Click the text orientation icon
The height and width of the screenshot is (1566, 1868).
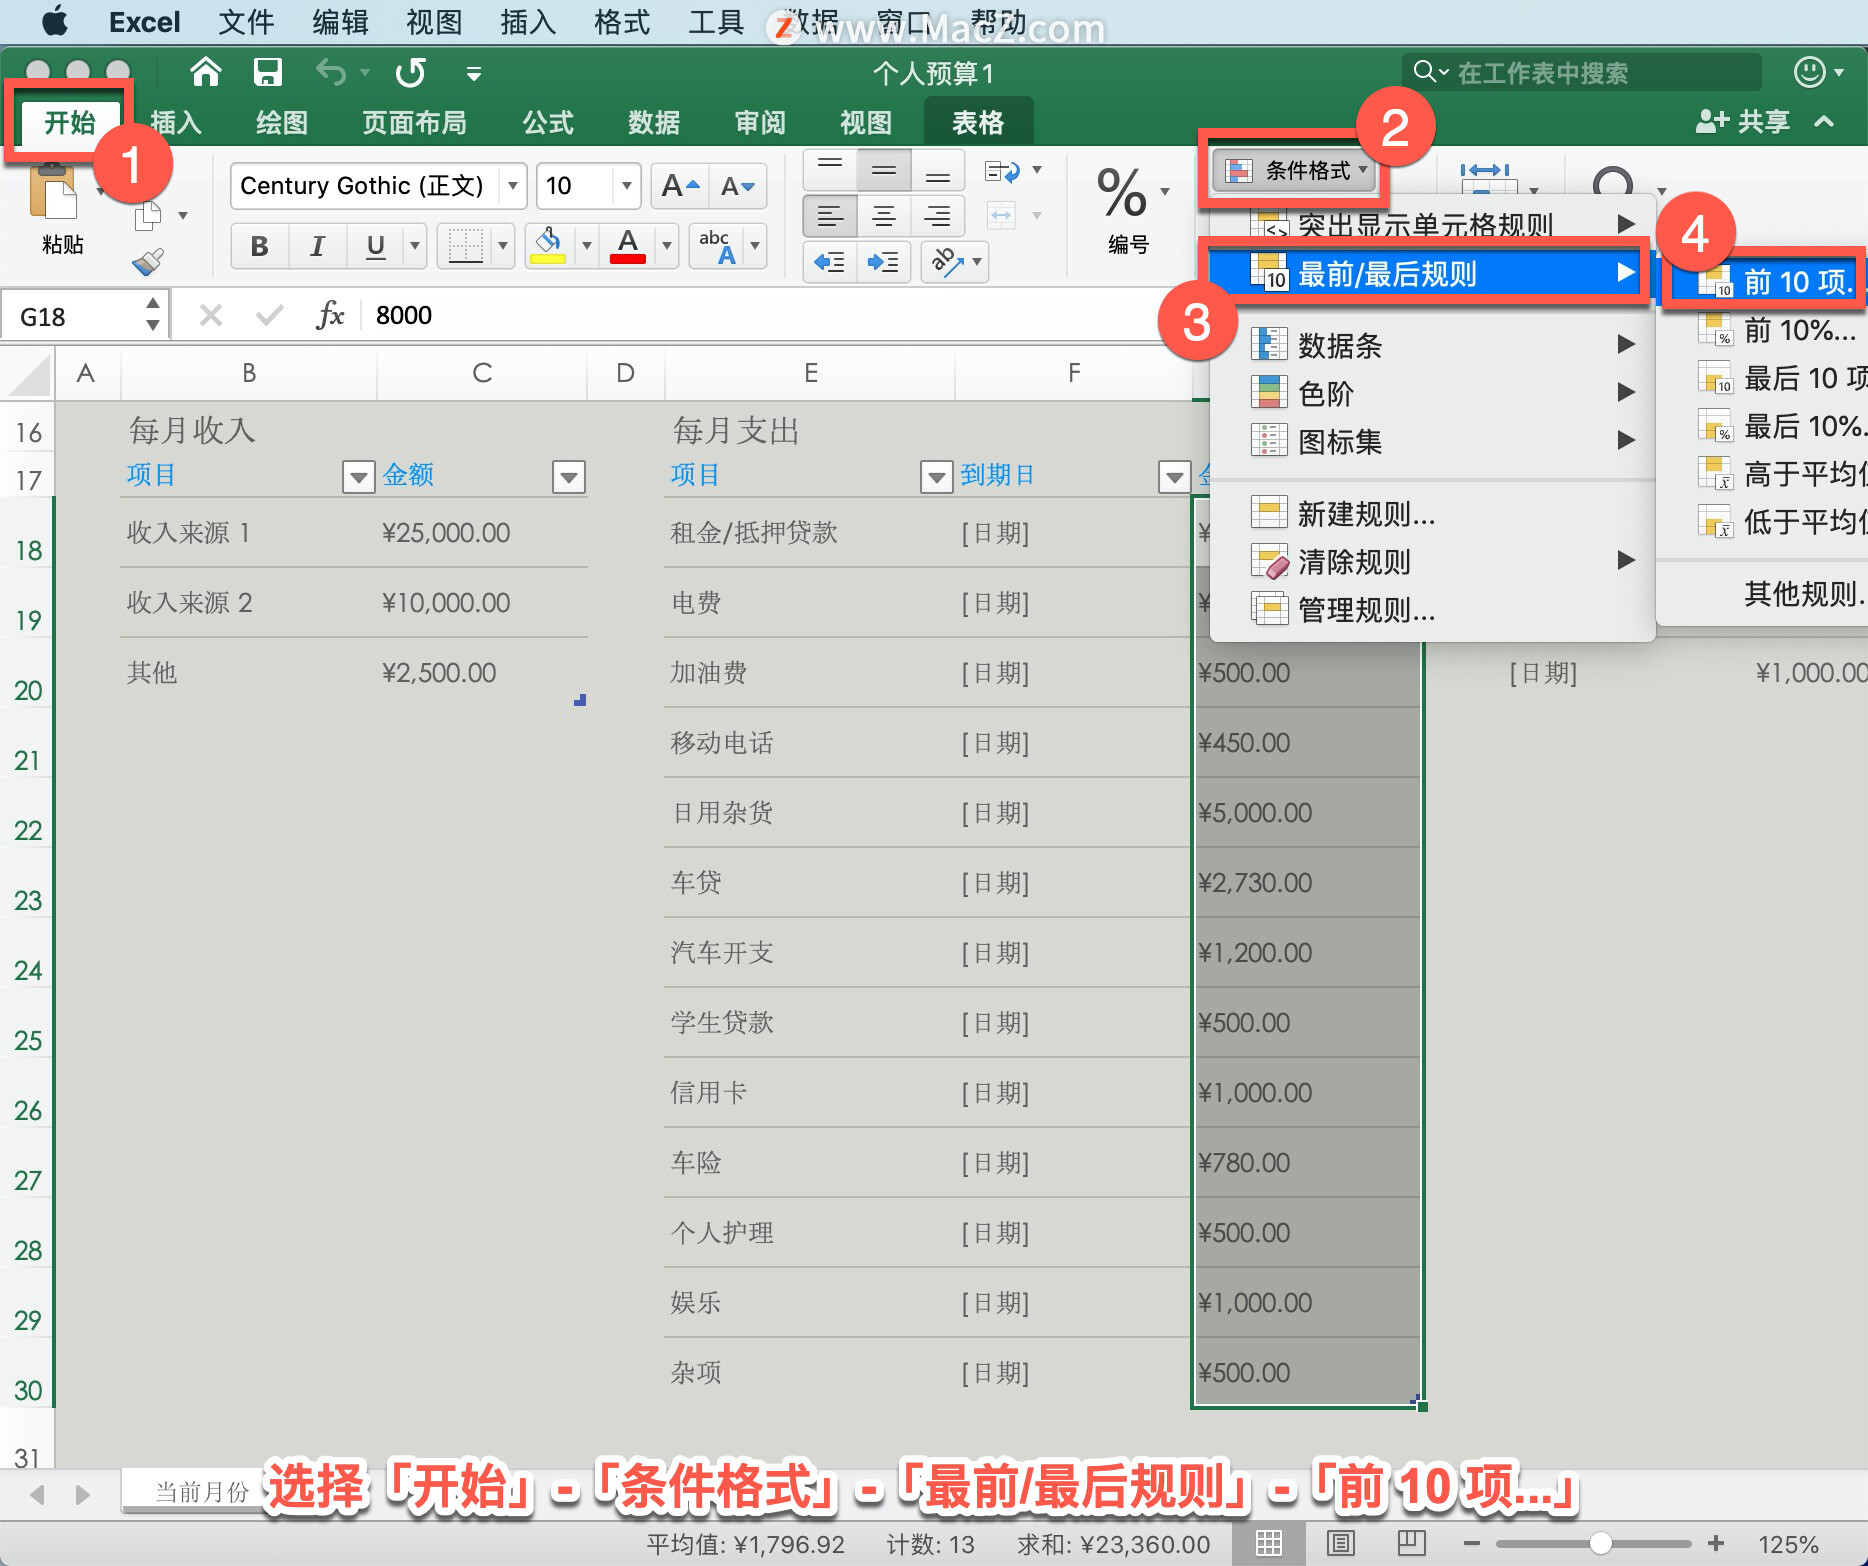[x=946, y=262]
